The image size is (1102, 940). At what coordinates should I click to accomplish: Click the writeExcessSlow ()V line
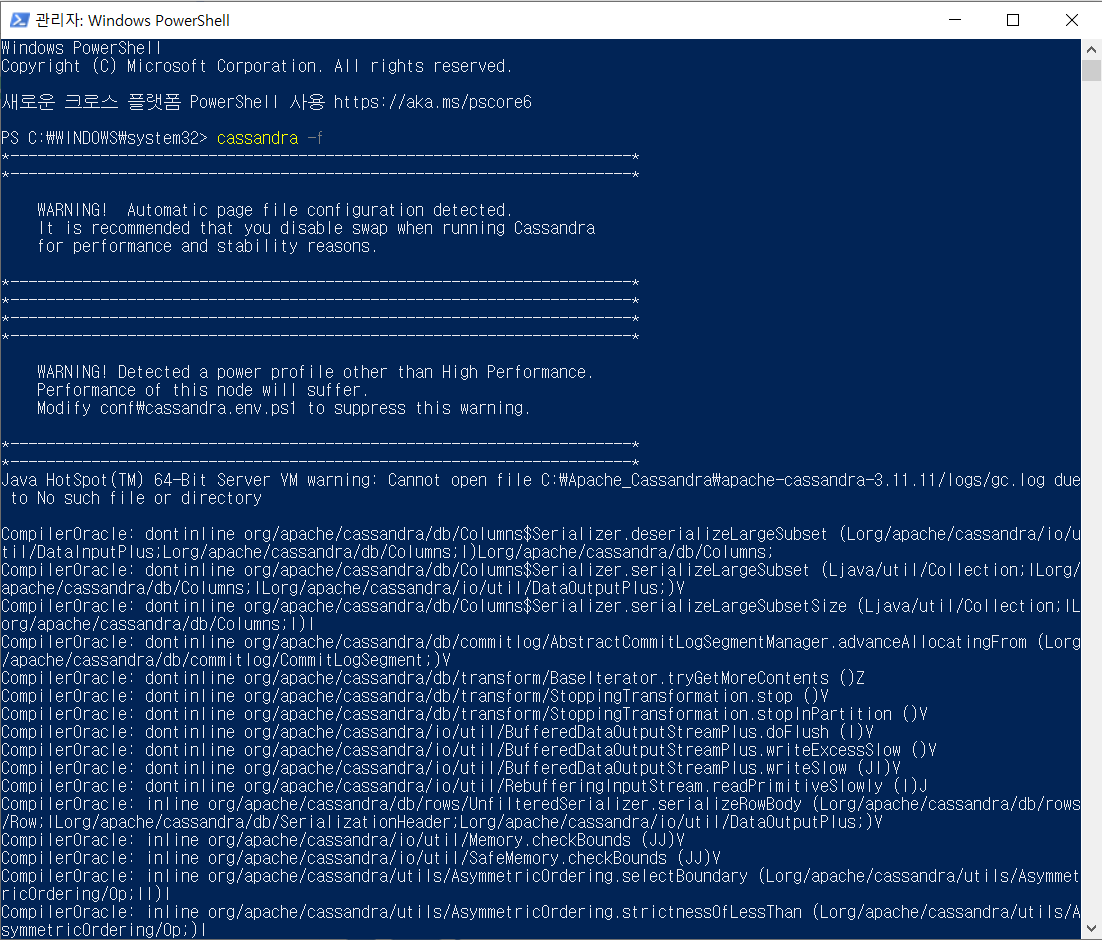coord(469,750)
